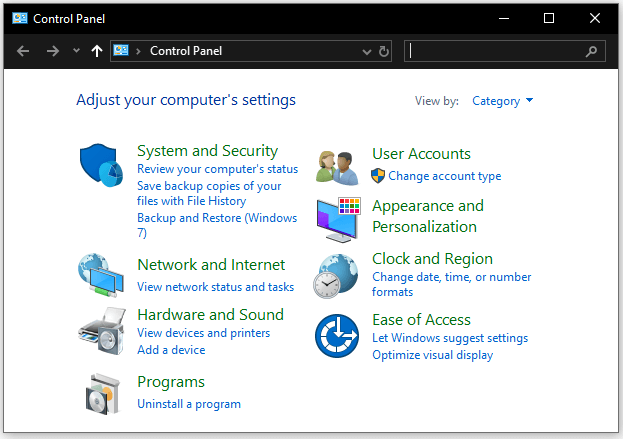Expand the address bar history dropdown
The height and width of the screenshot is (439, 623).
[x=367, y=51]
